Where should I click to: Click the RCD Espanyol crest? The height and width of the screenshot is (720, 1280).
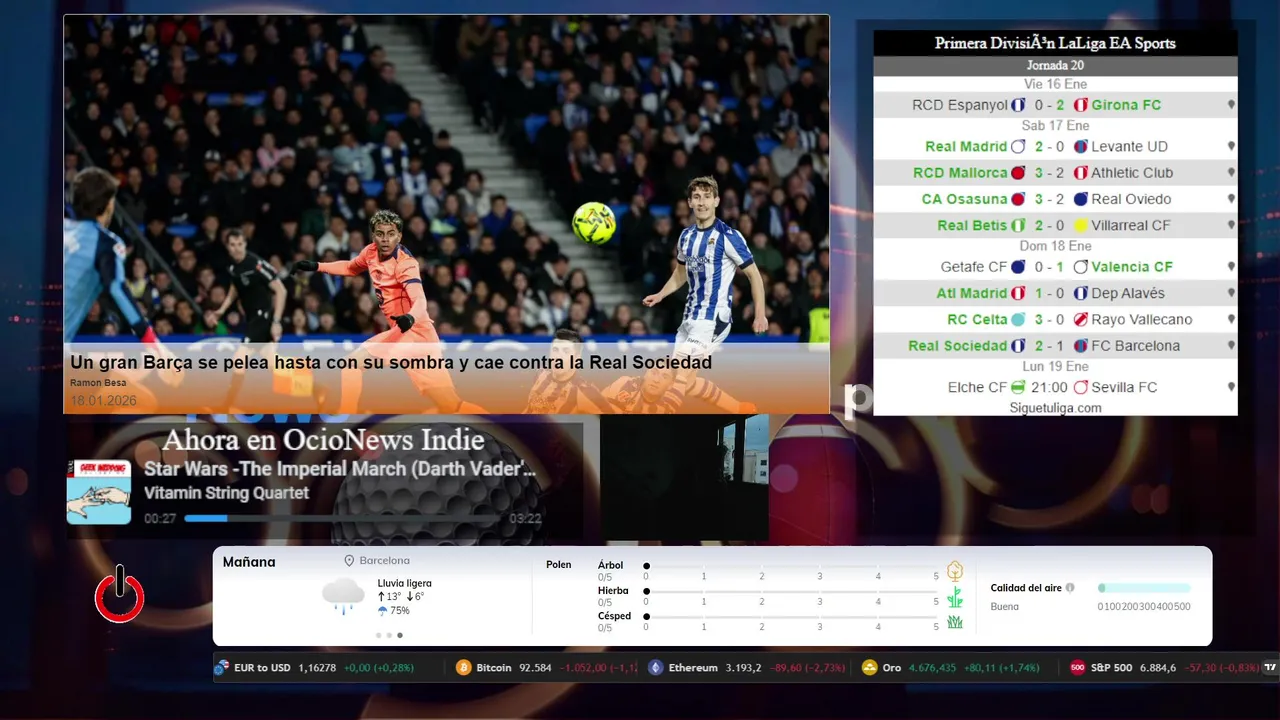click(1018, 105)
